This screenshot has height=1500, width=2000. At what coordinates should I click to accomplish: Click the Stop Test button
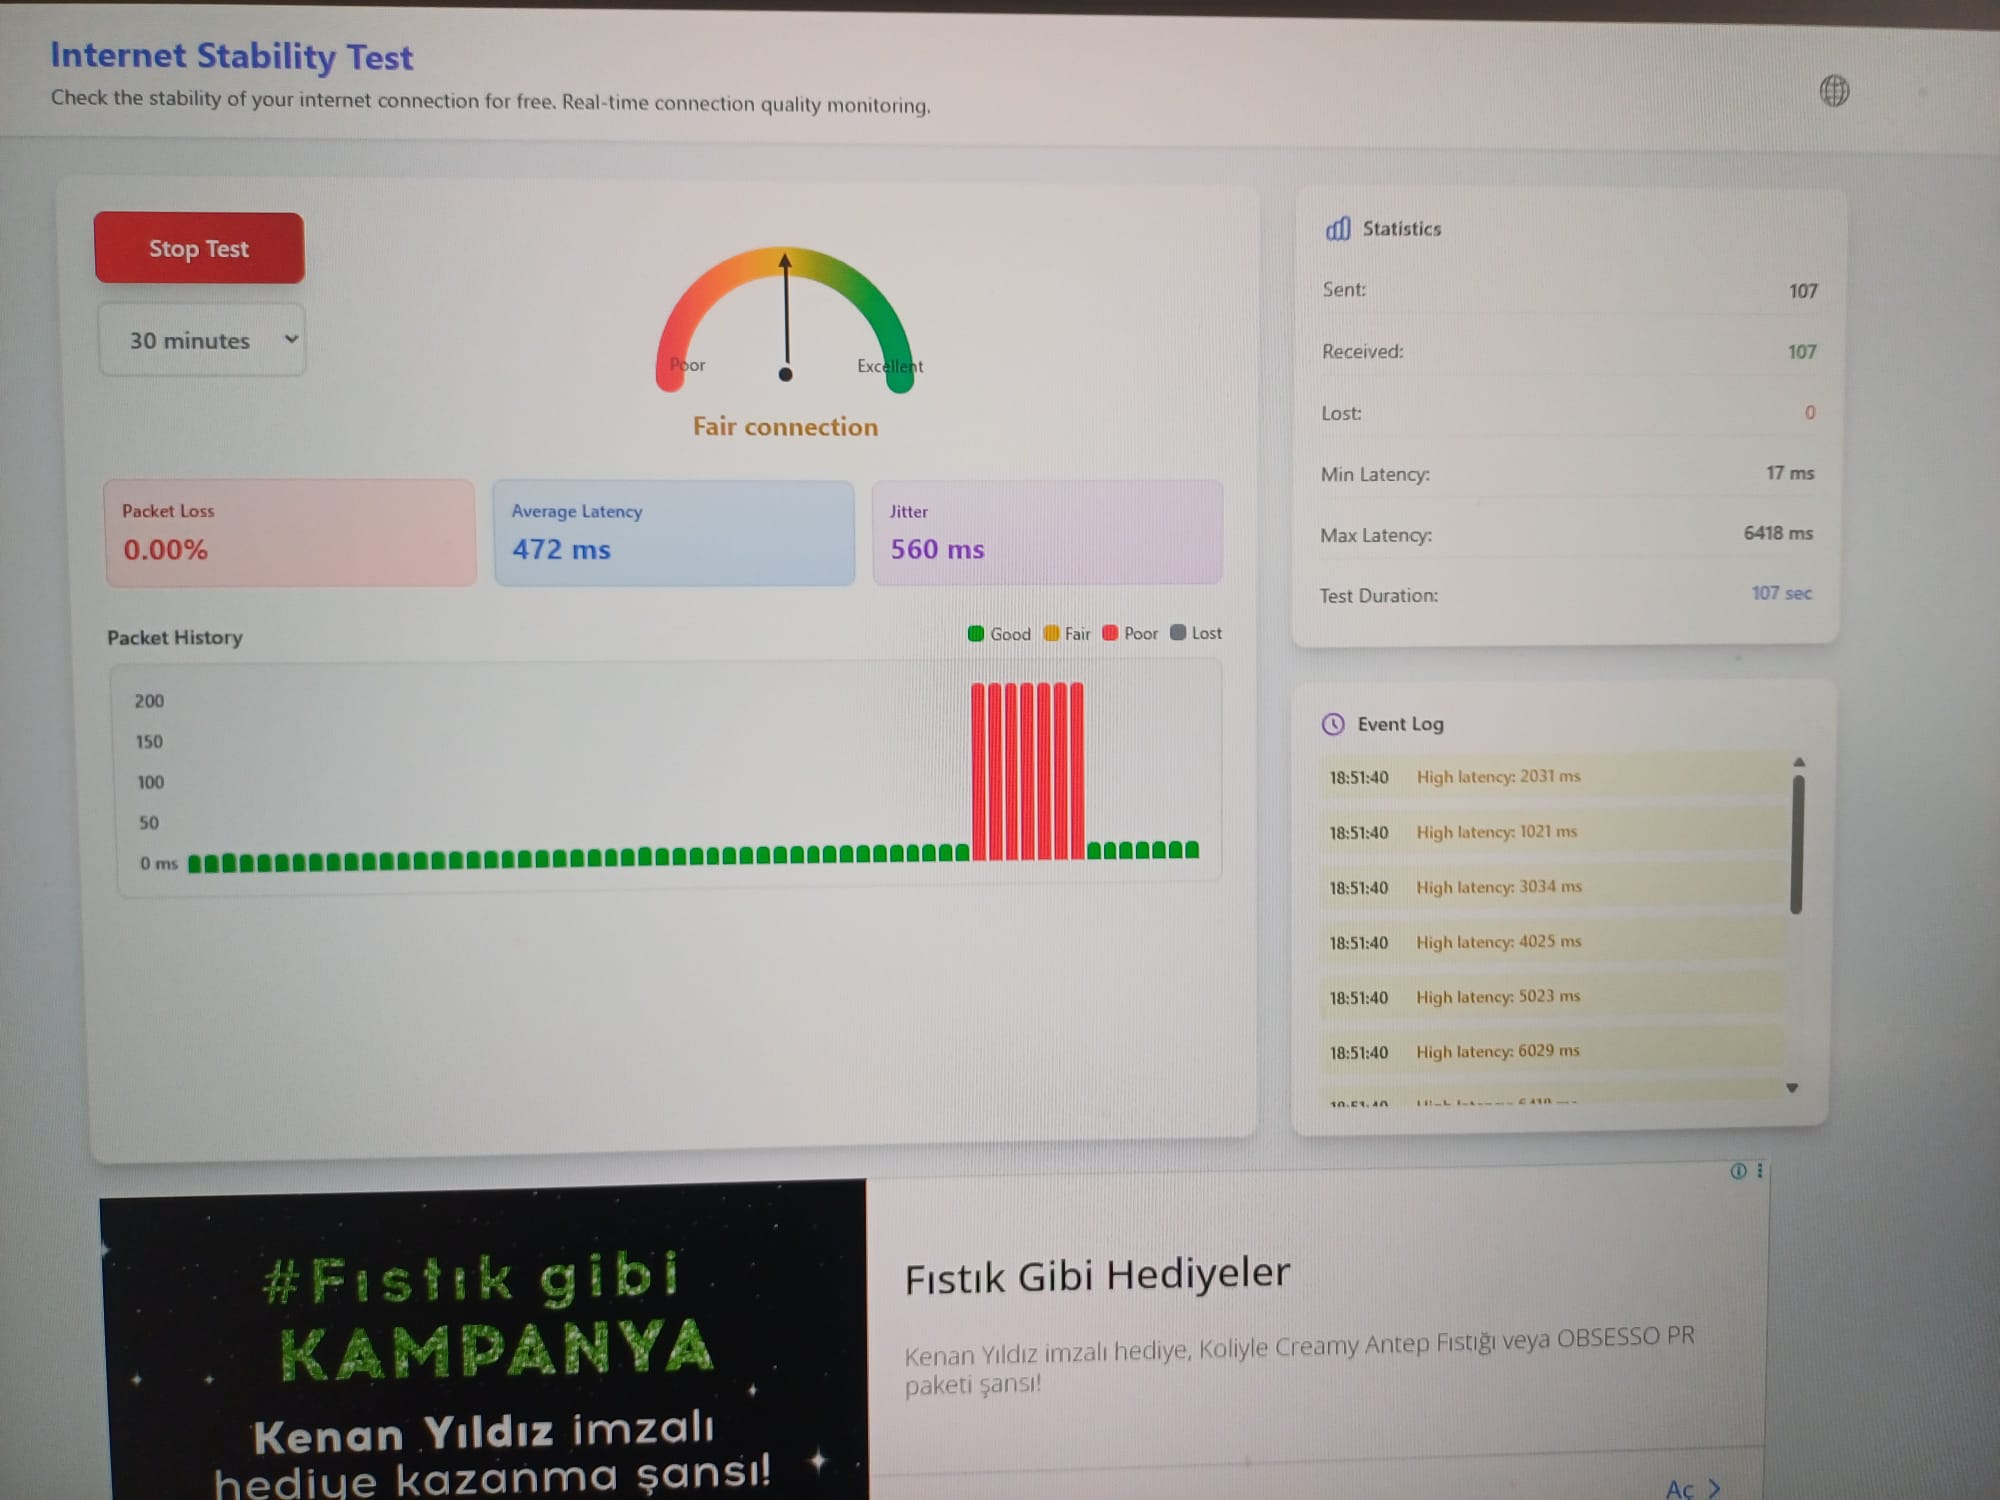pyautogui.click(x=199, y=248)
